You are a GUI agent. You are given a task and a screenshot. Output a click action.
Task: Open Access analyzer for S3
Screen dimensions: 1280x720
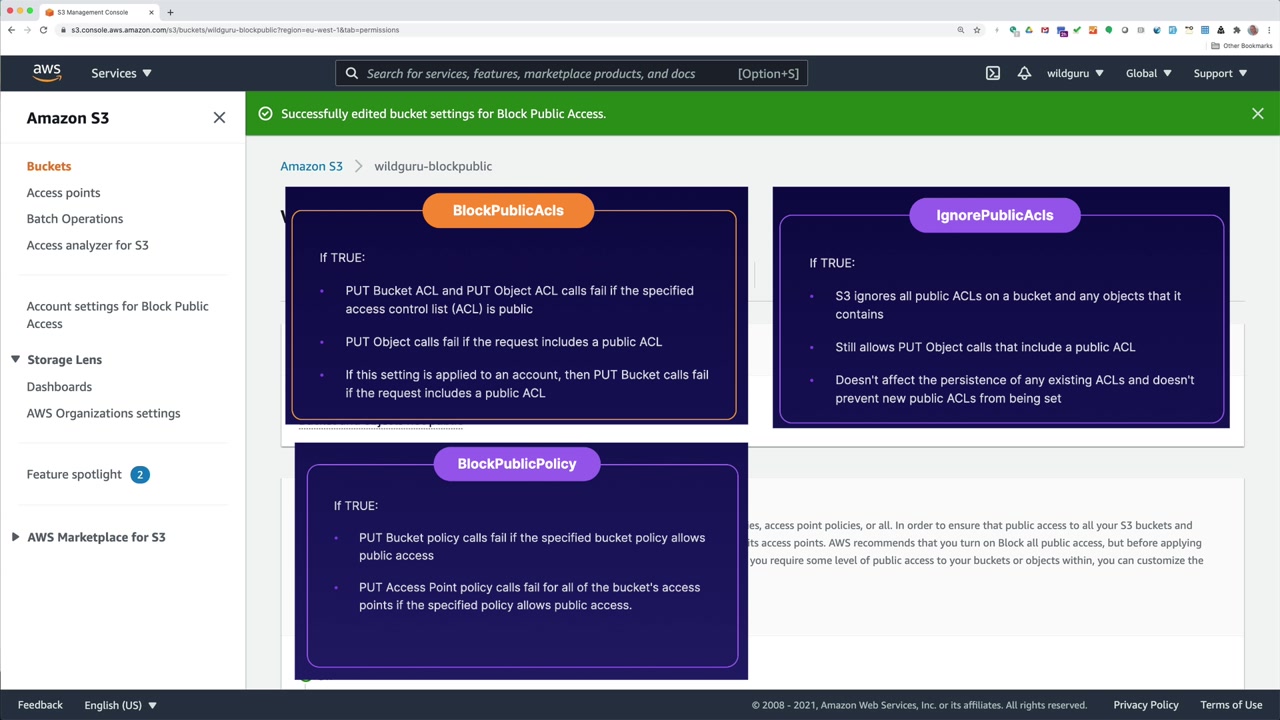click(87, 245)
